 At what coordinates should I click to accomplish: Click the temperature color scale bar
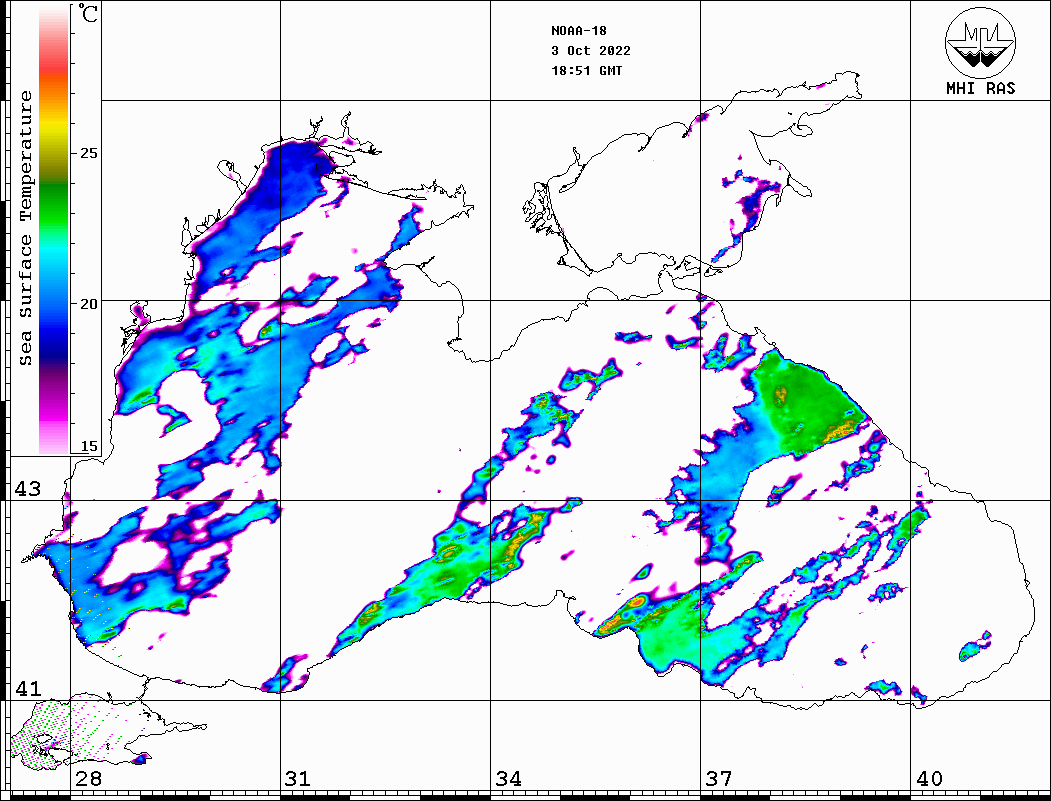point(54,231)
